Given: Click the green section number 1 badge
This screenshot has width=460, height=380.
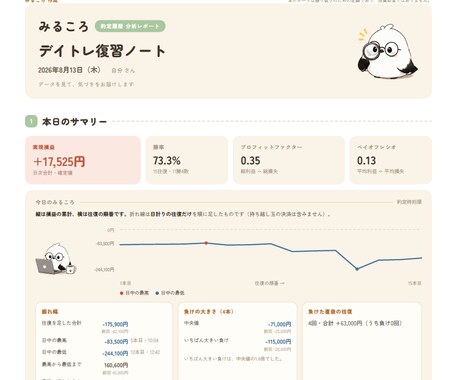Looking at the screenshot, I should (x=31, y=121).
